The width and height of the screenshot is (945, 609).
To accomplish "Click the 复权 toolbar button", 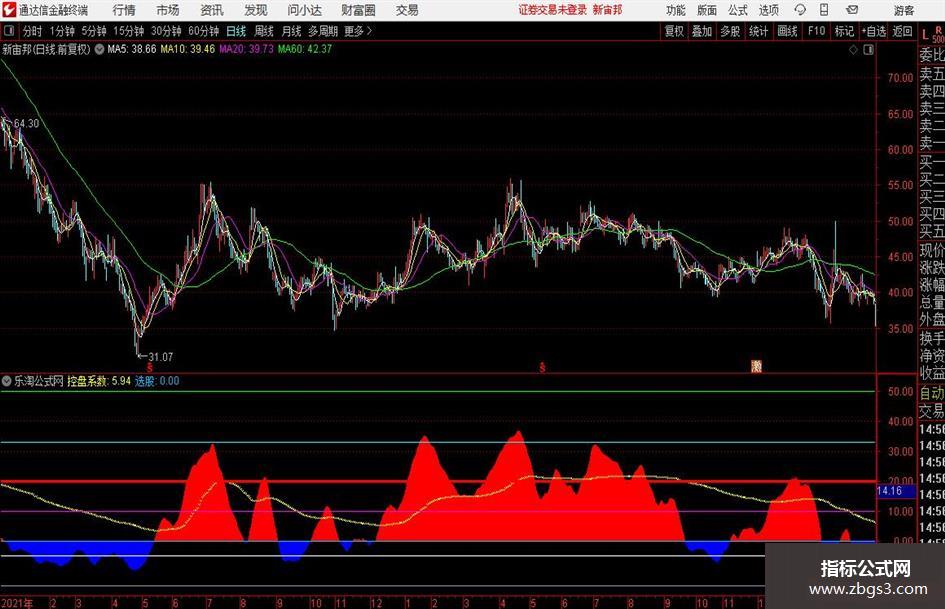I will pos(674,31).
